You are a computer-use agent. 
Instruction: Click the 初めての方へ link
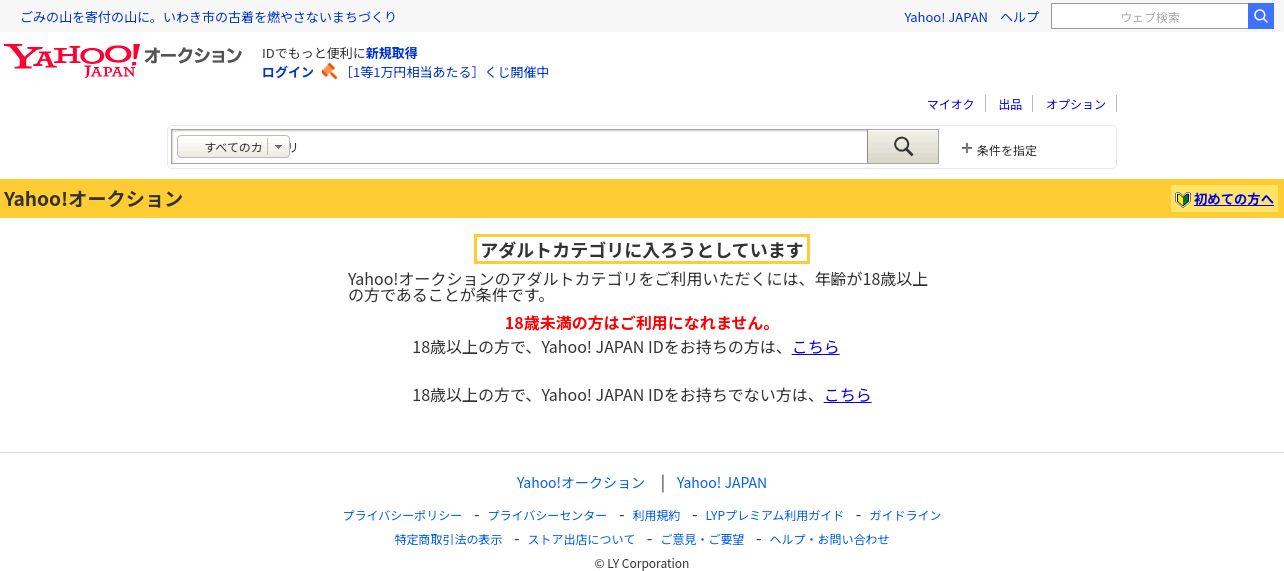(x=1234, y=199)
